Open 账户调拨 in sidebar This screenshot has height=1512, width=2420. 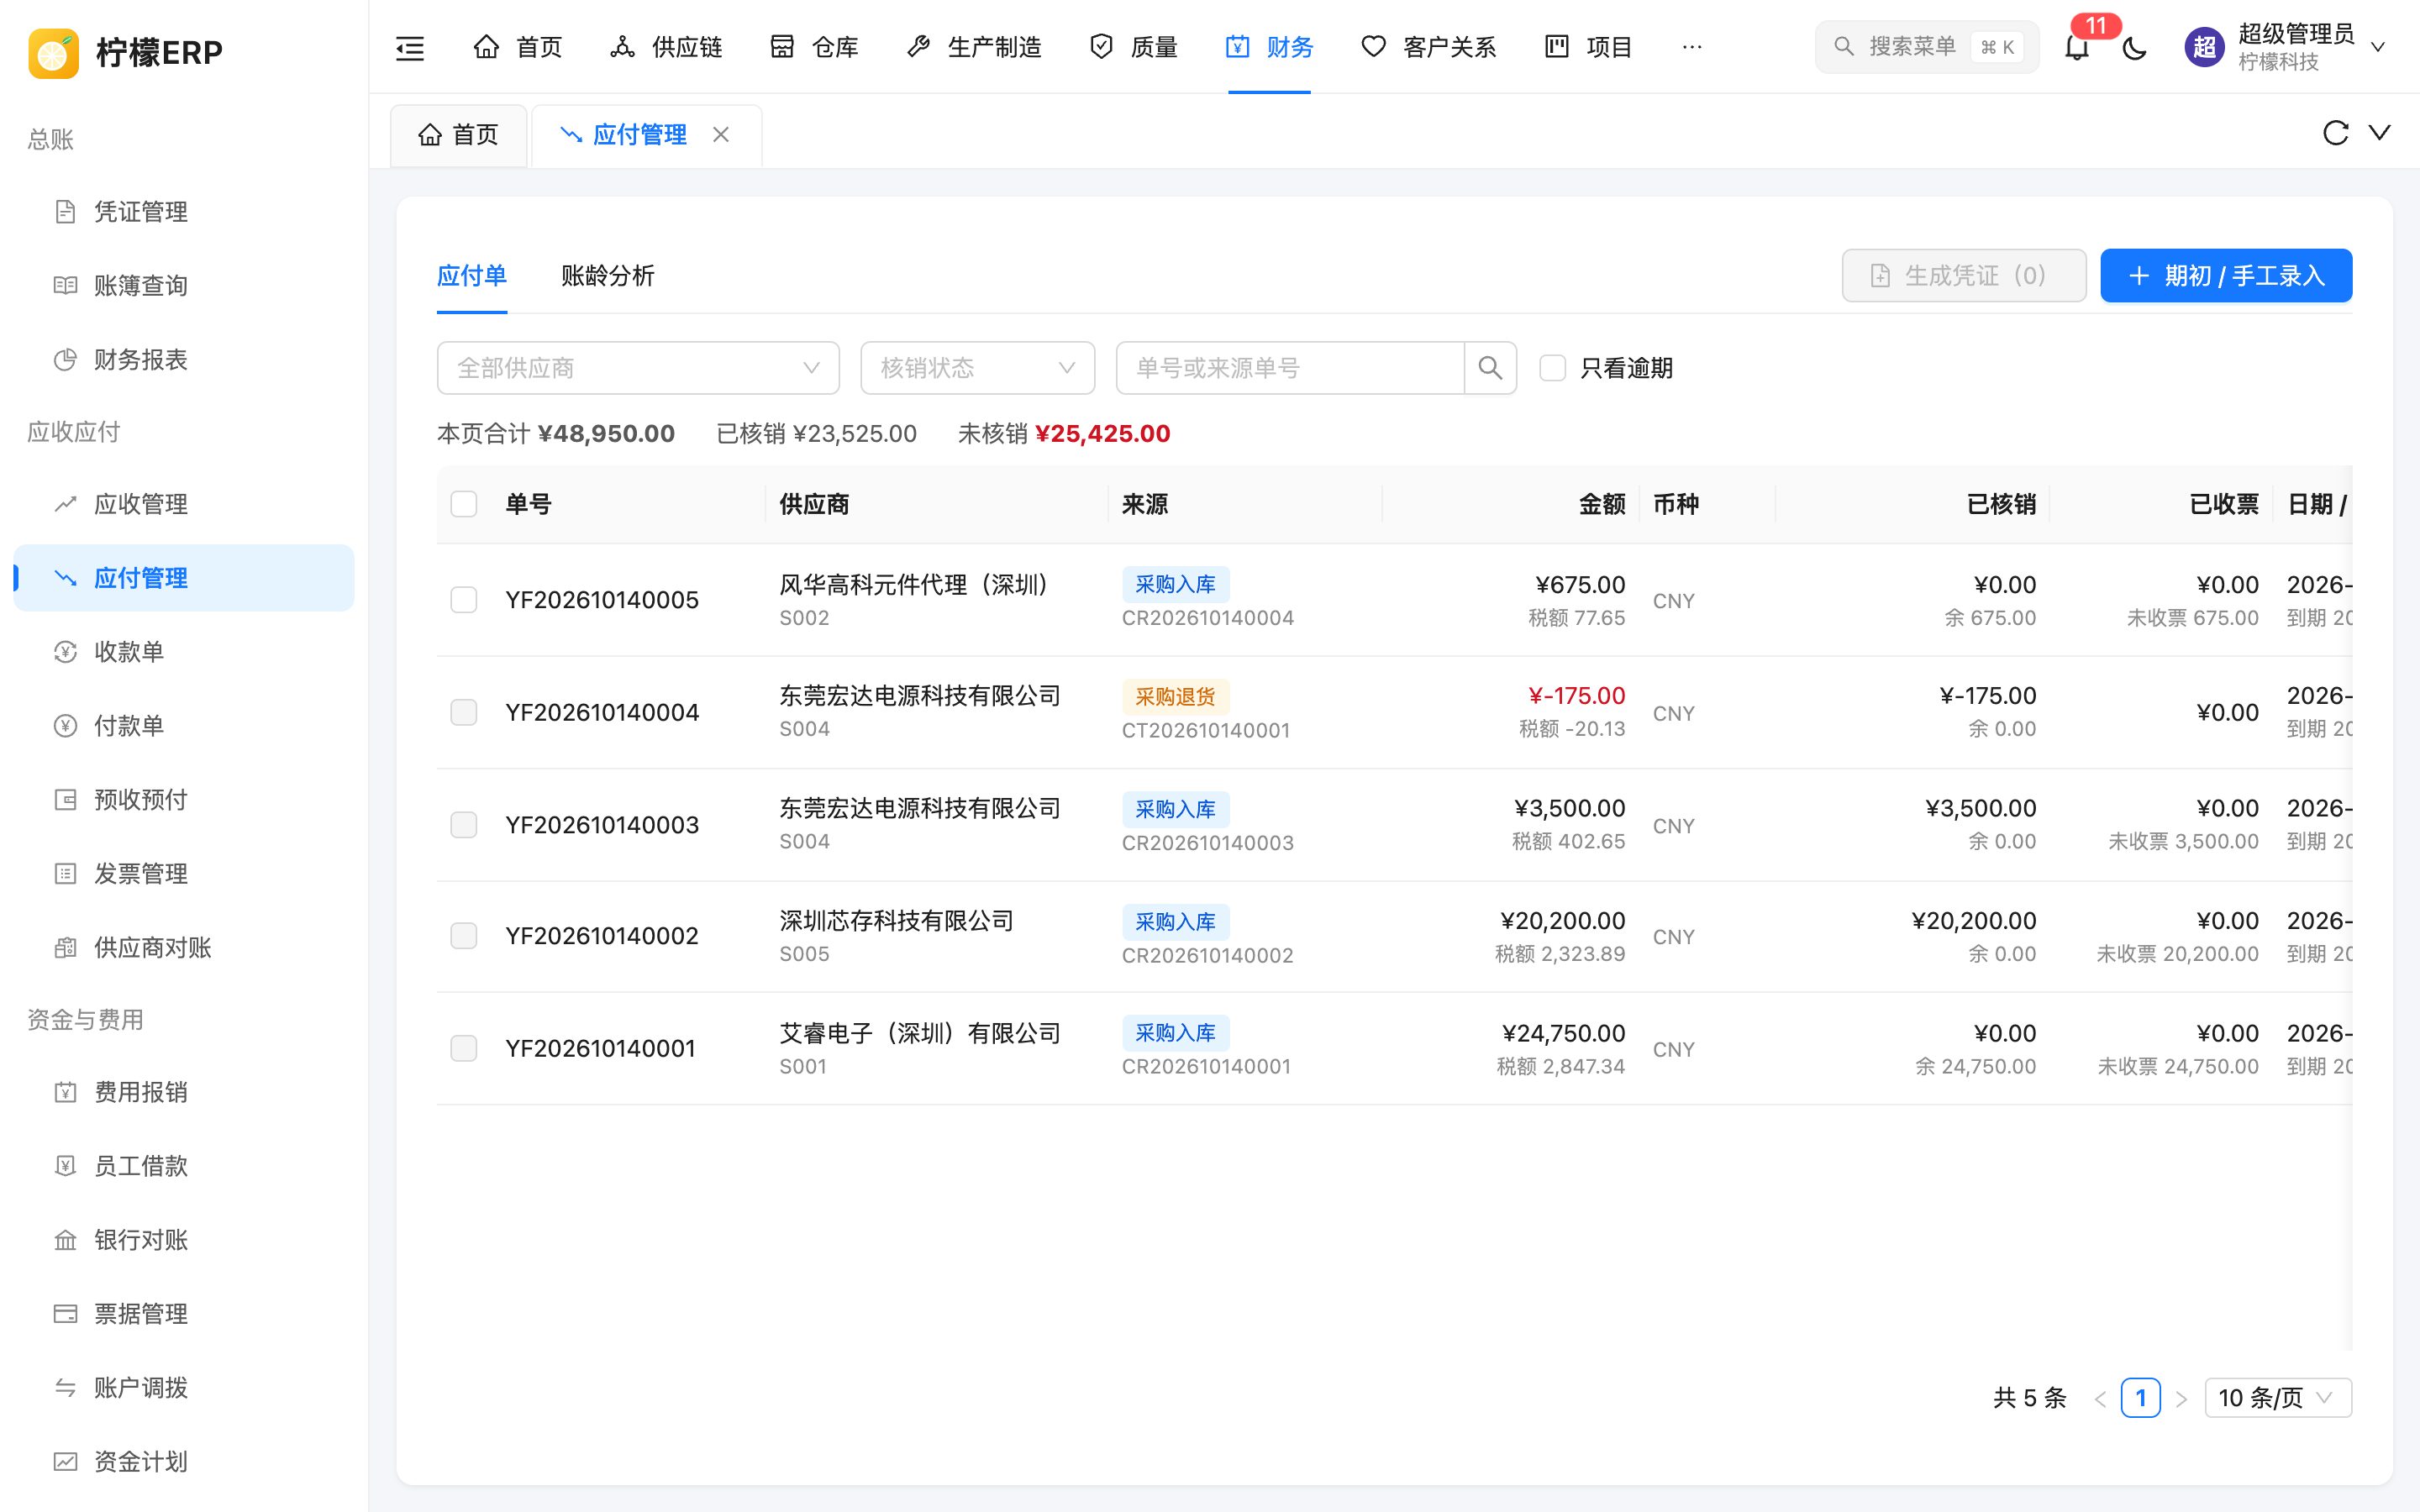[183, 1388]
